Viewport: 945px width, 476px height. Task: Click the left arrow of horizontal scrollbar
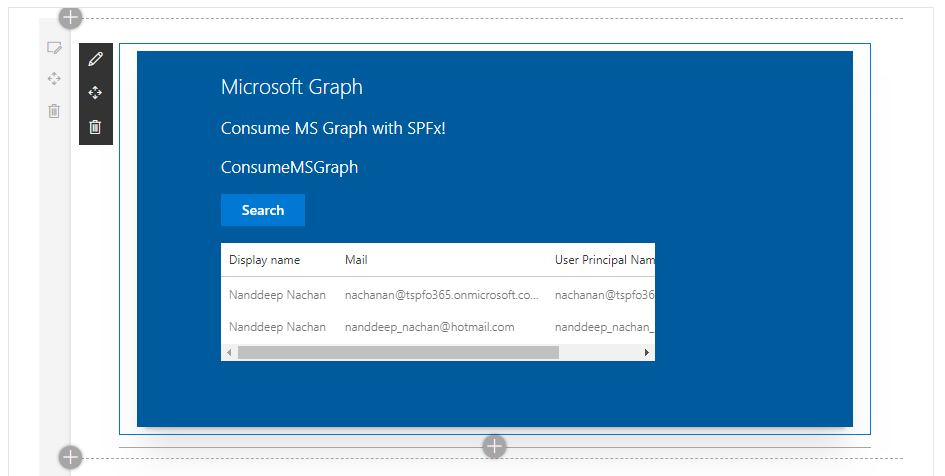pyautogui.click(x=229, y=353)
